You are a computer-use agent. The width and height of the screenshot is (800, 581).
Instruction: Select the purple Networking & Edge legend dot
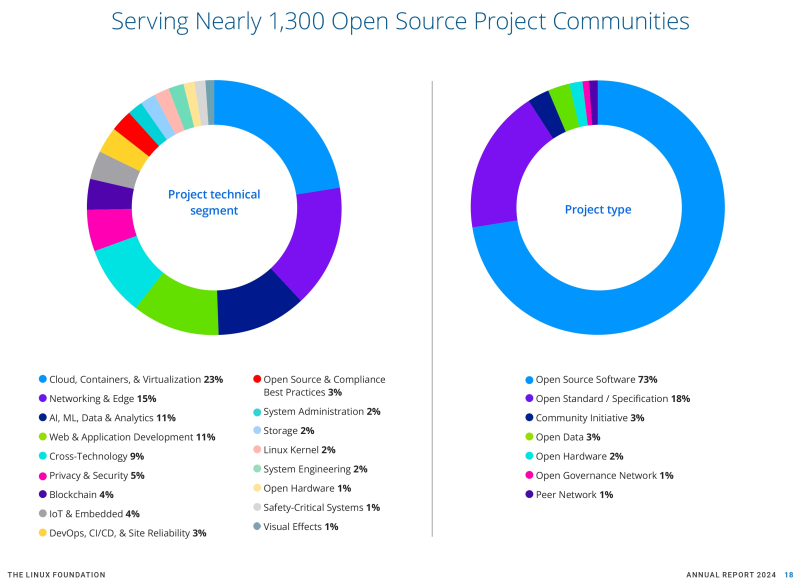point(42,399)
